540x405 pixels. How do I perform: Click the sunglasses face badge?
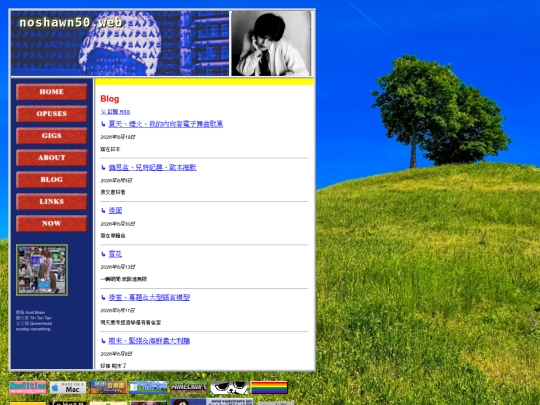[229, 388]
